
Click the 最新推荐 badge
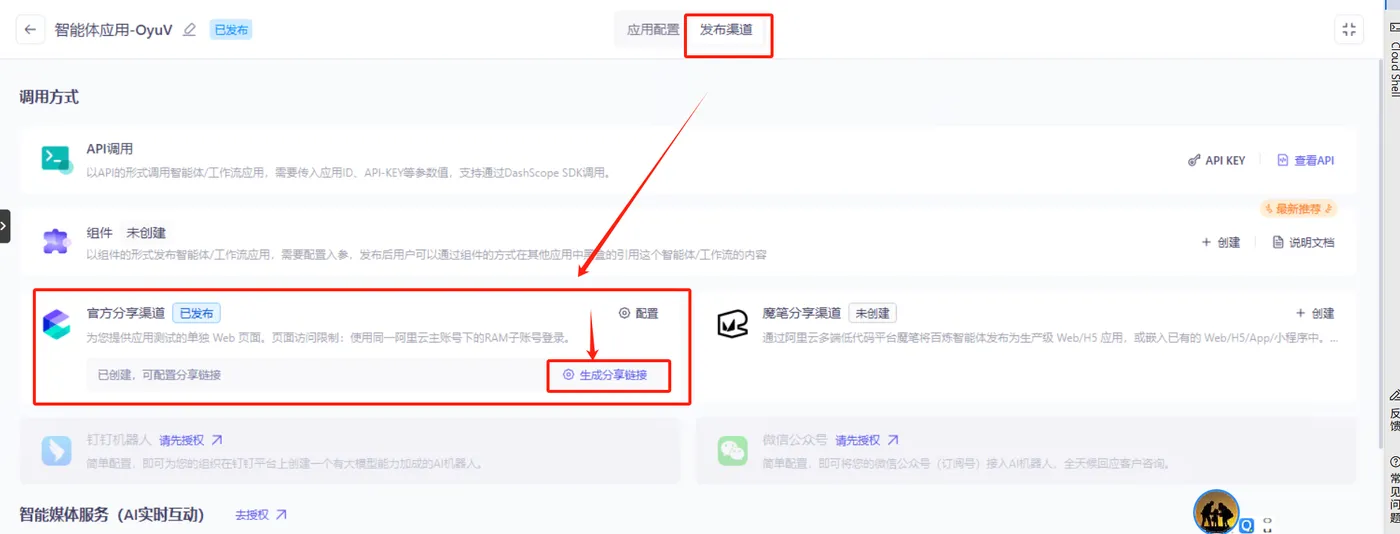(1299, 209)
